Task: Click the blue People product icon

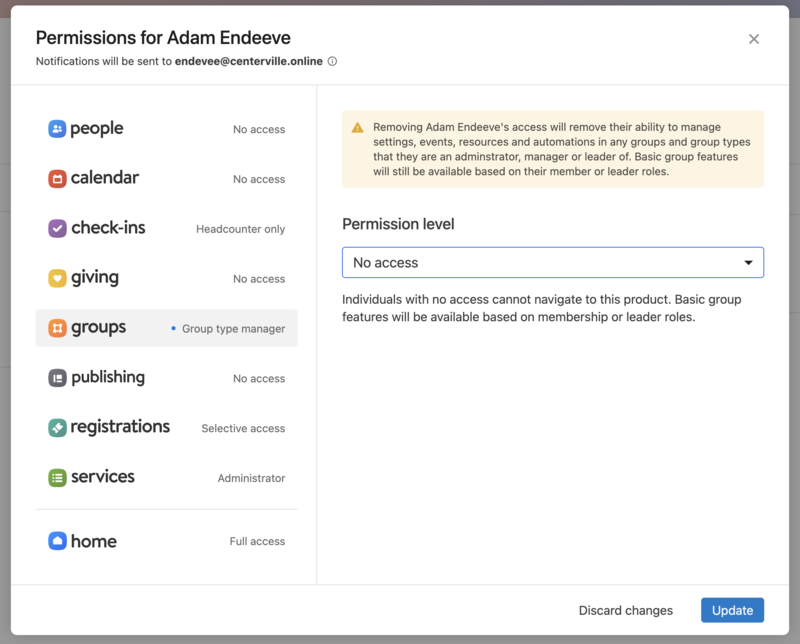Action: [x=57, y=129]
